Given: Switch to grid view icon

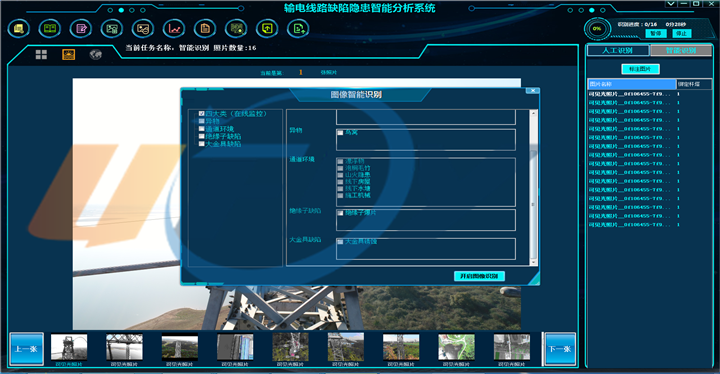Looking at the screenshot, I should 41,55.
